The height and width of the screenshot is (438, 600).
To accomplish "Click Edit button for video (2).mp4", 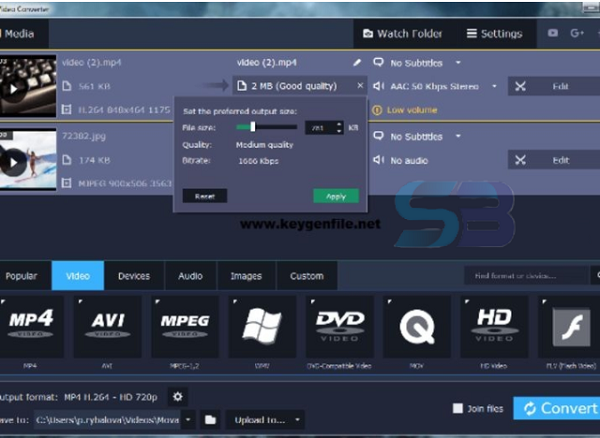I will 554,86.
